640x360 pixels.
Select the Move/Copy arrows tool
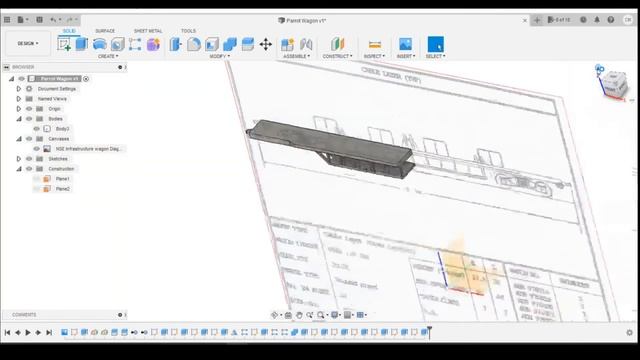266,44
